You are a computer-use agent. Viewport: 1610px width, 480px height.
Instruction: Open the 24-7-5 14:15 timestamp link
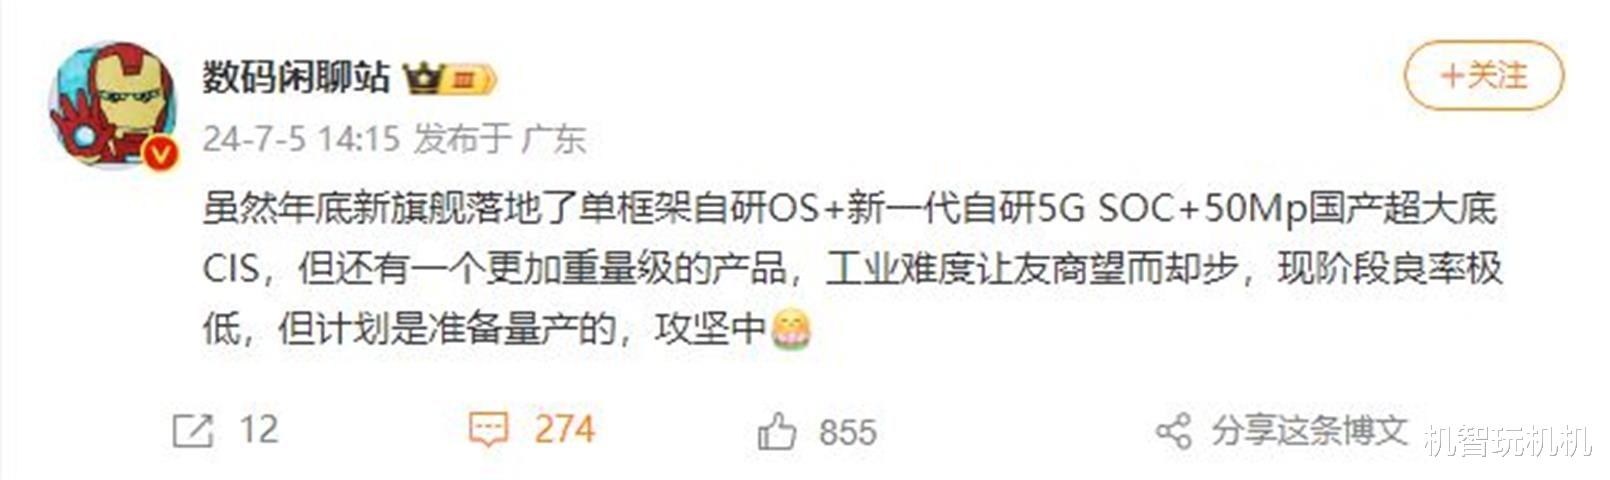point(301,138)
